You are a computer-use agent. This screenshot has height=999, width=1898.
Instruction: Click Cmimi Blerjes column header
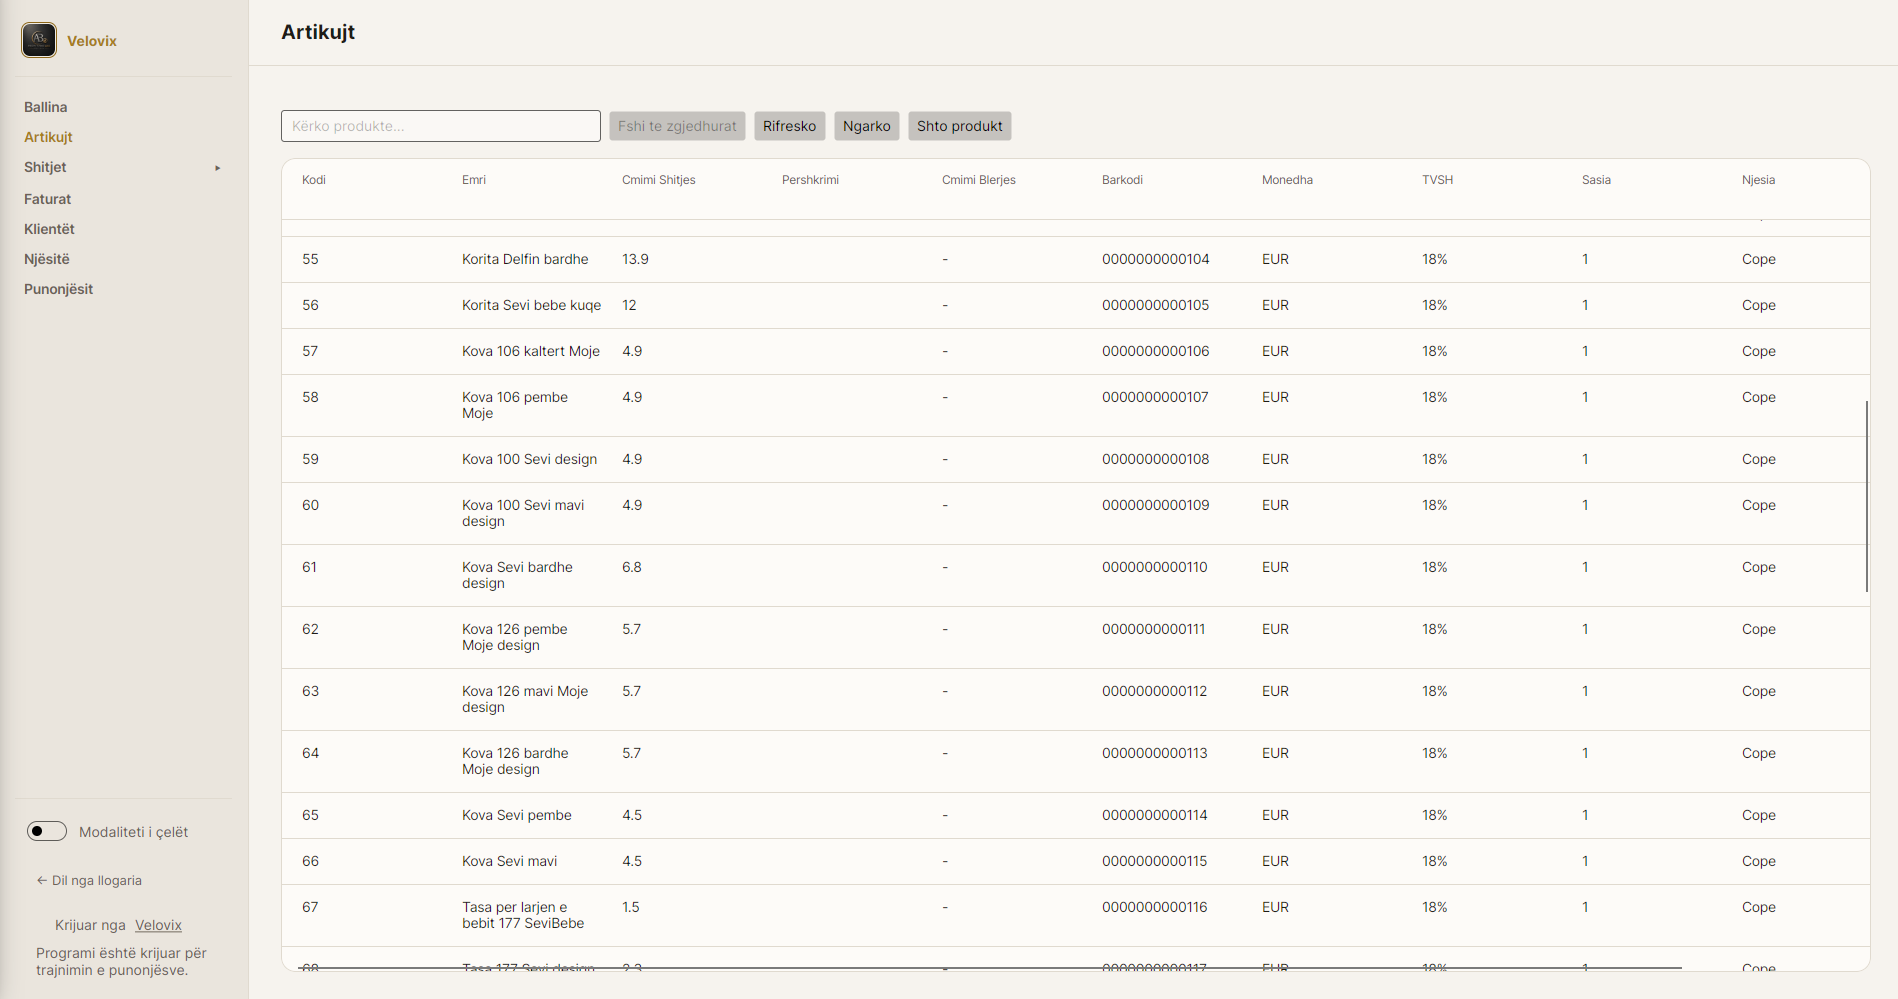tap(978, 180)
